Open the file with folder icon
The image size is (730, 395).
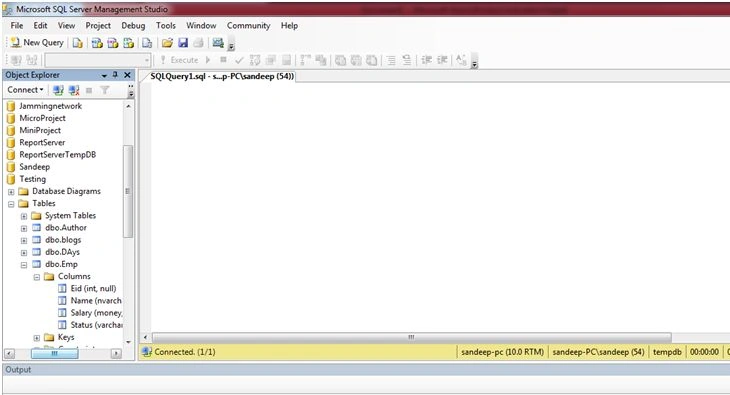[x=167, y=43]
